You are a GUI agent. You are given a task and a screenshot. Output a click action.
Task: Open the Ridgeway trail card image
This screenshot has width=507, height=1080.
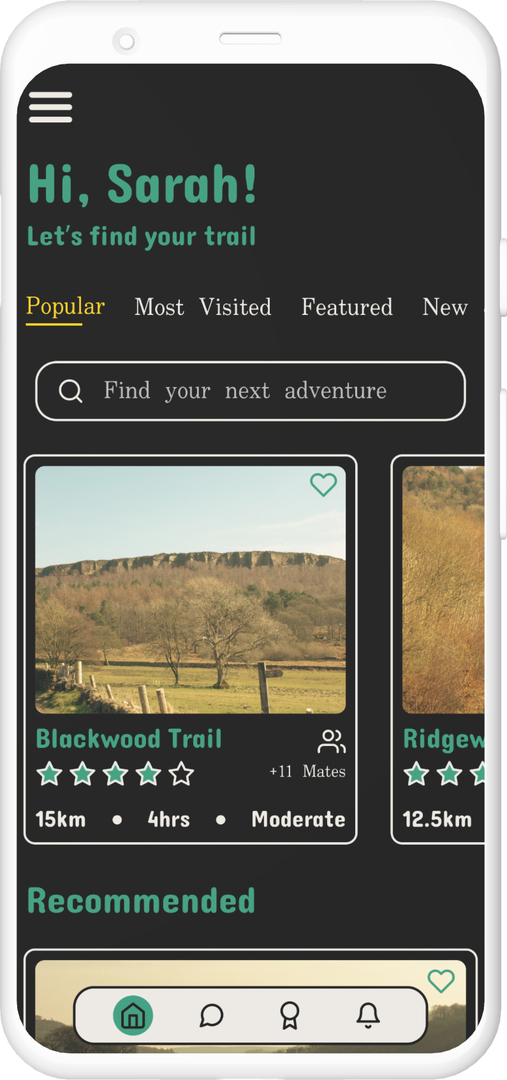click(x=443, y=590)
